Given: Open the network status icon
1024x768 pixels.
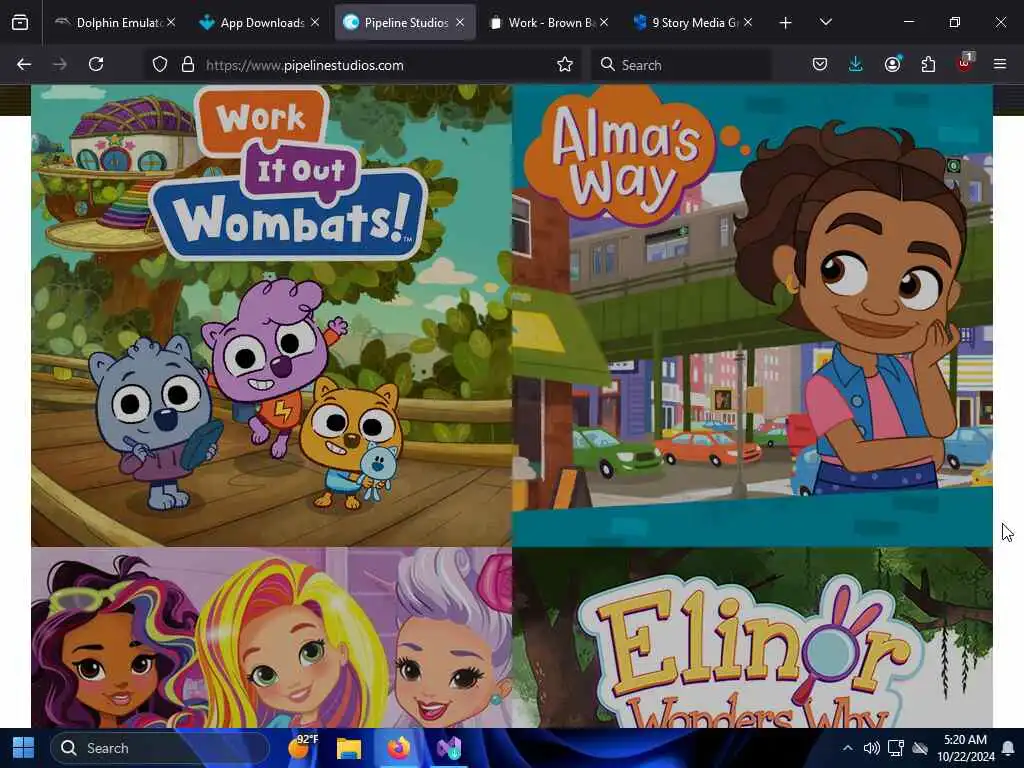Looking at the screenshot, I should tap(896, 748).
